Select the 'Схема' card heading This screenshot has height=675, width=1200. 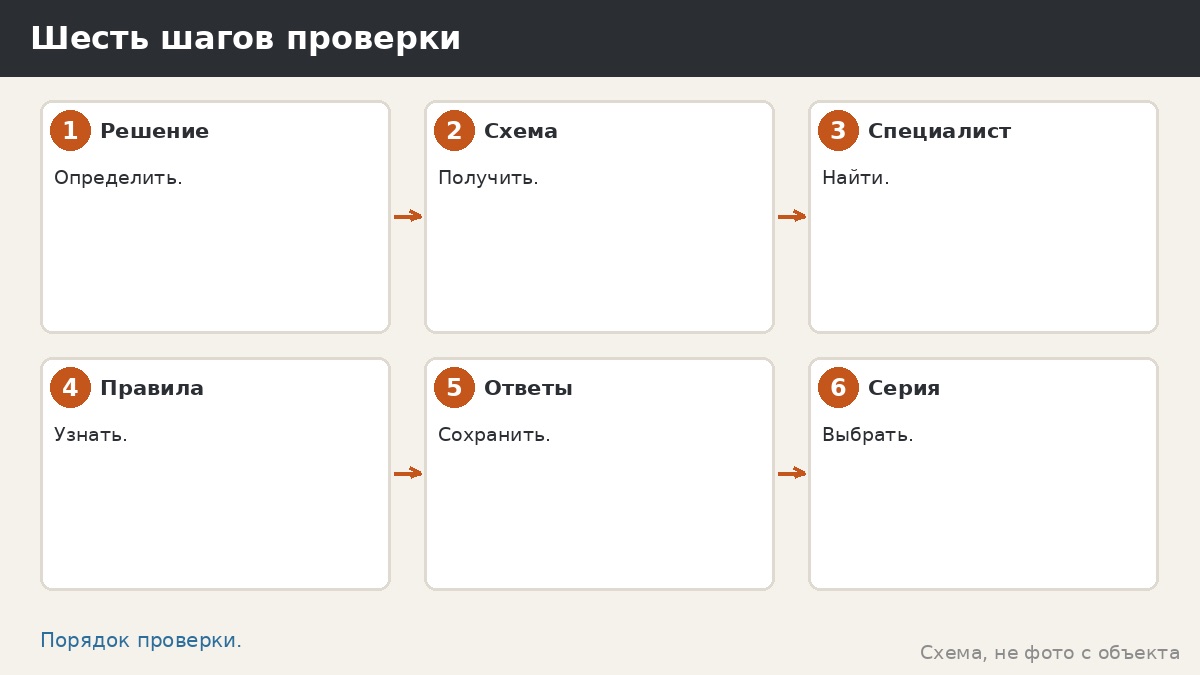pyautogui.click(x=521, y=131)
